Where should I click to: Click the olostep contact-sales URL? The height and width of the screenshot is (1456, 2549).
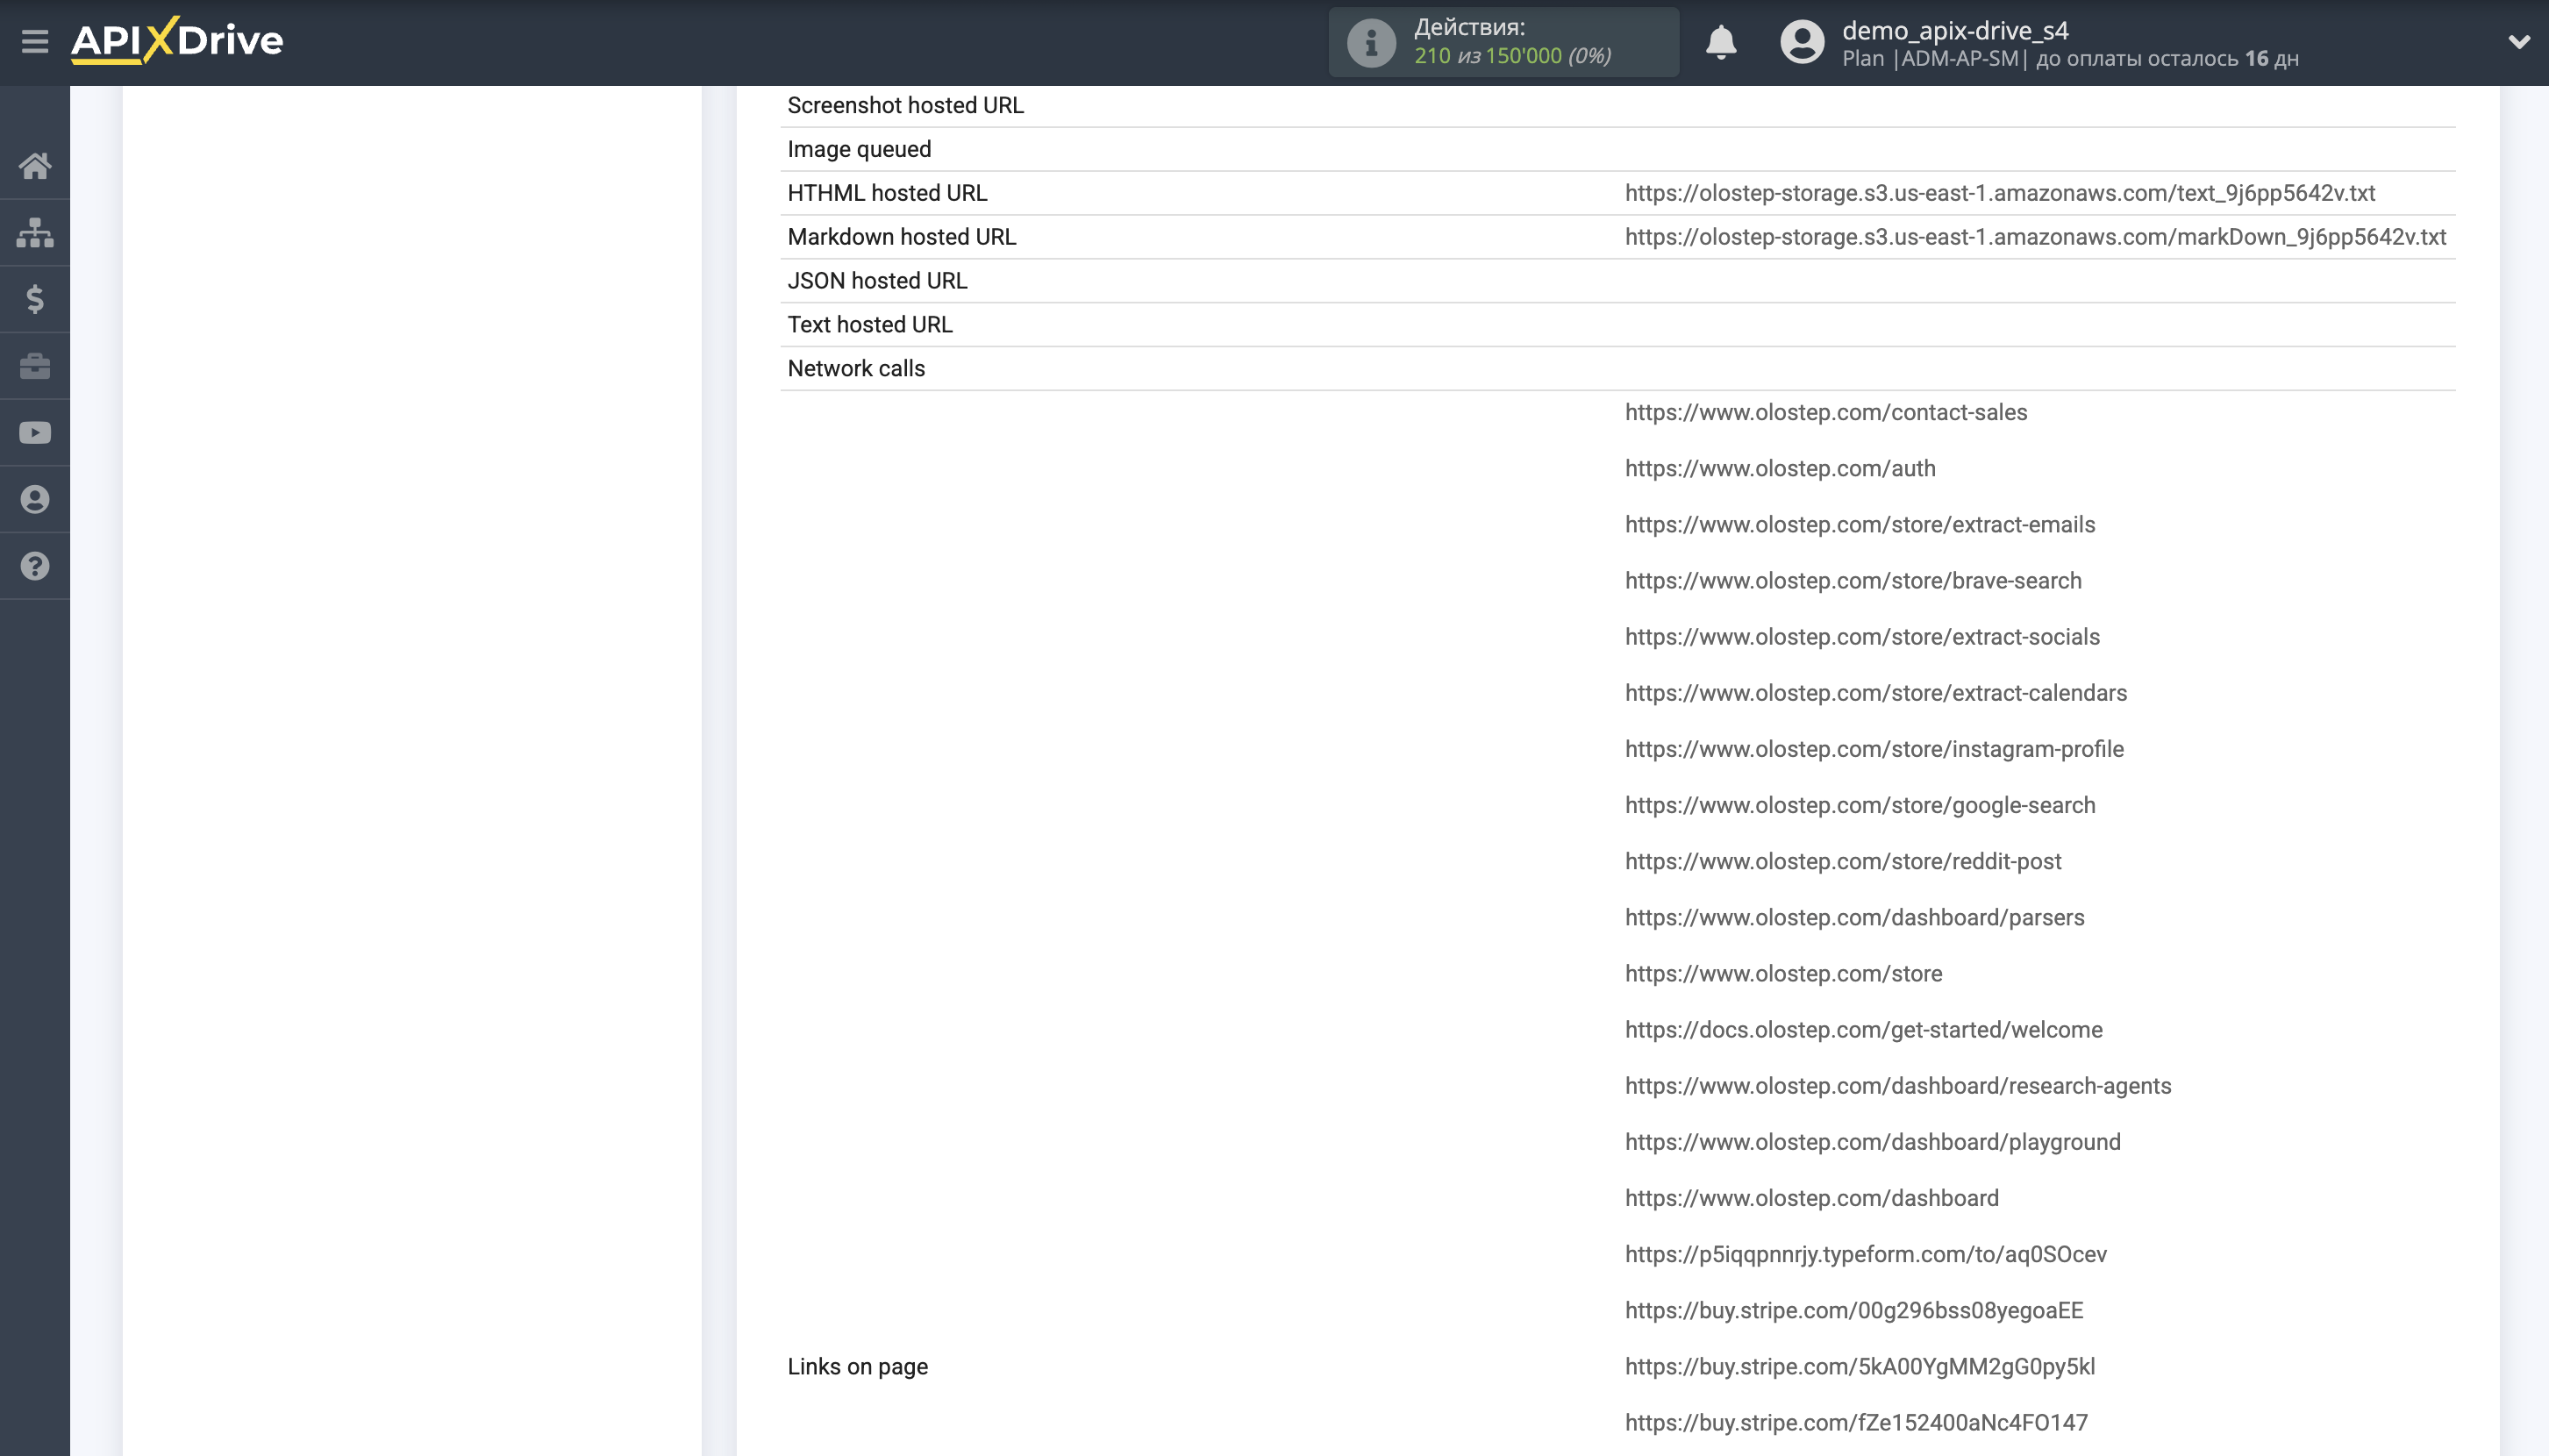coord(1825,412)
